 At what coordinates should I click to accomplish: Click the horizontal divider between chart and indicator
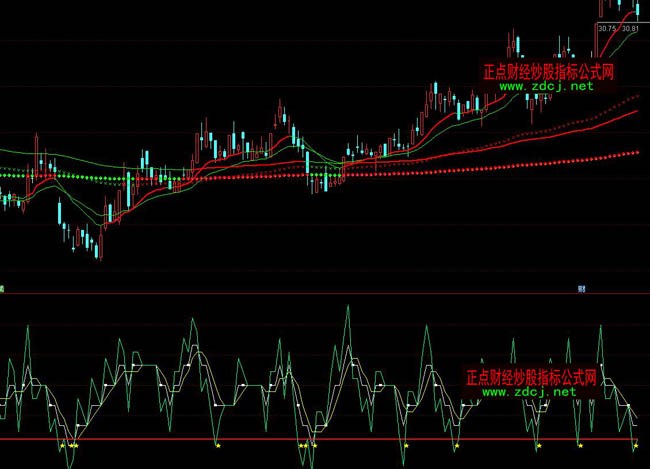coord(300,294)
